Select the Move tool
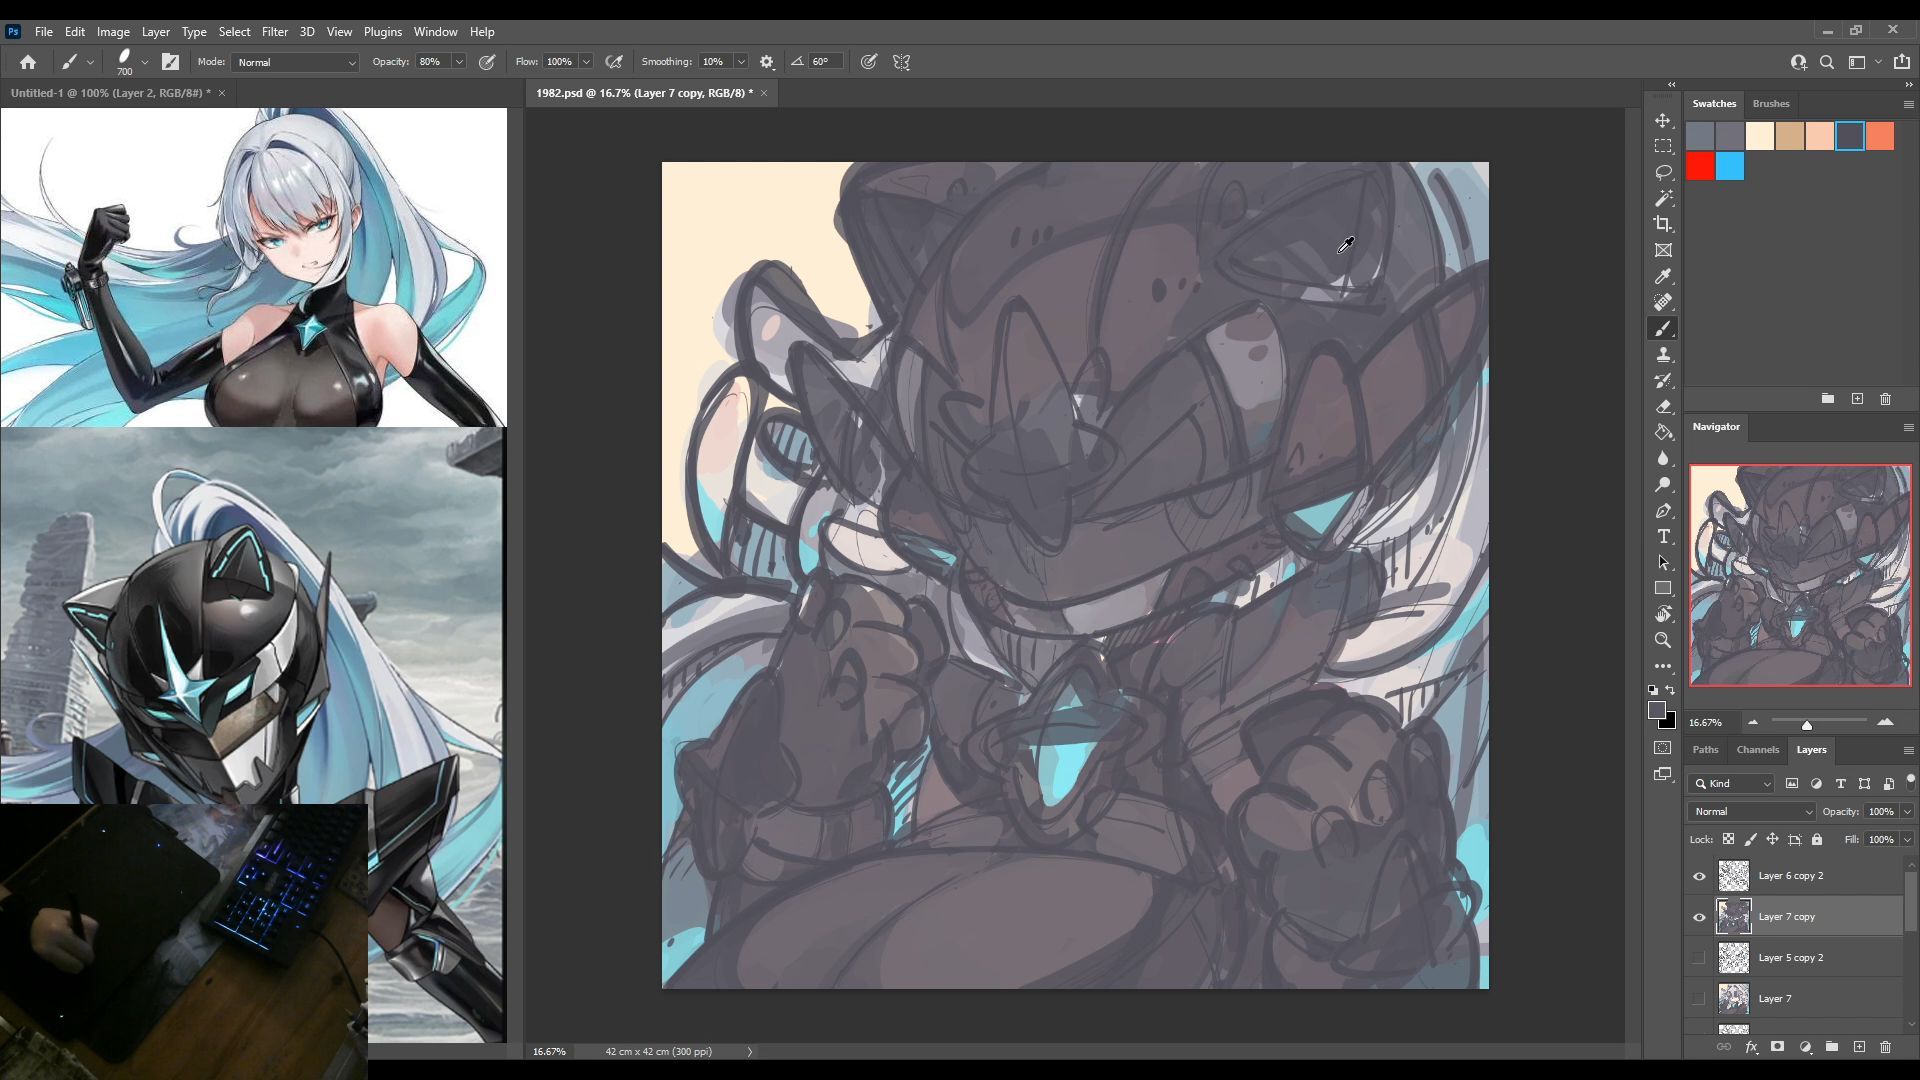 click(x=1663, y=120)
